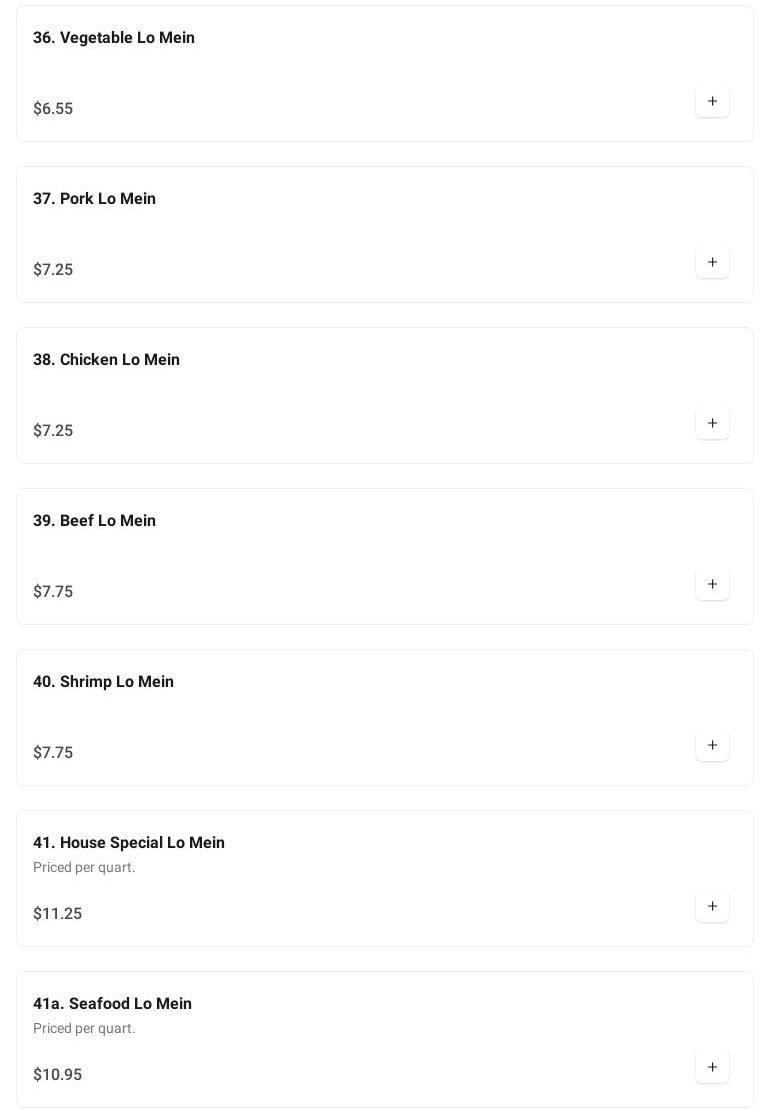Click the $10.95 Seafood Lo Mein price
This screenshot has height=1109, width=770.
[x=57, y=1075]
